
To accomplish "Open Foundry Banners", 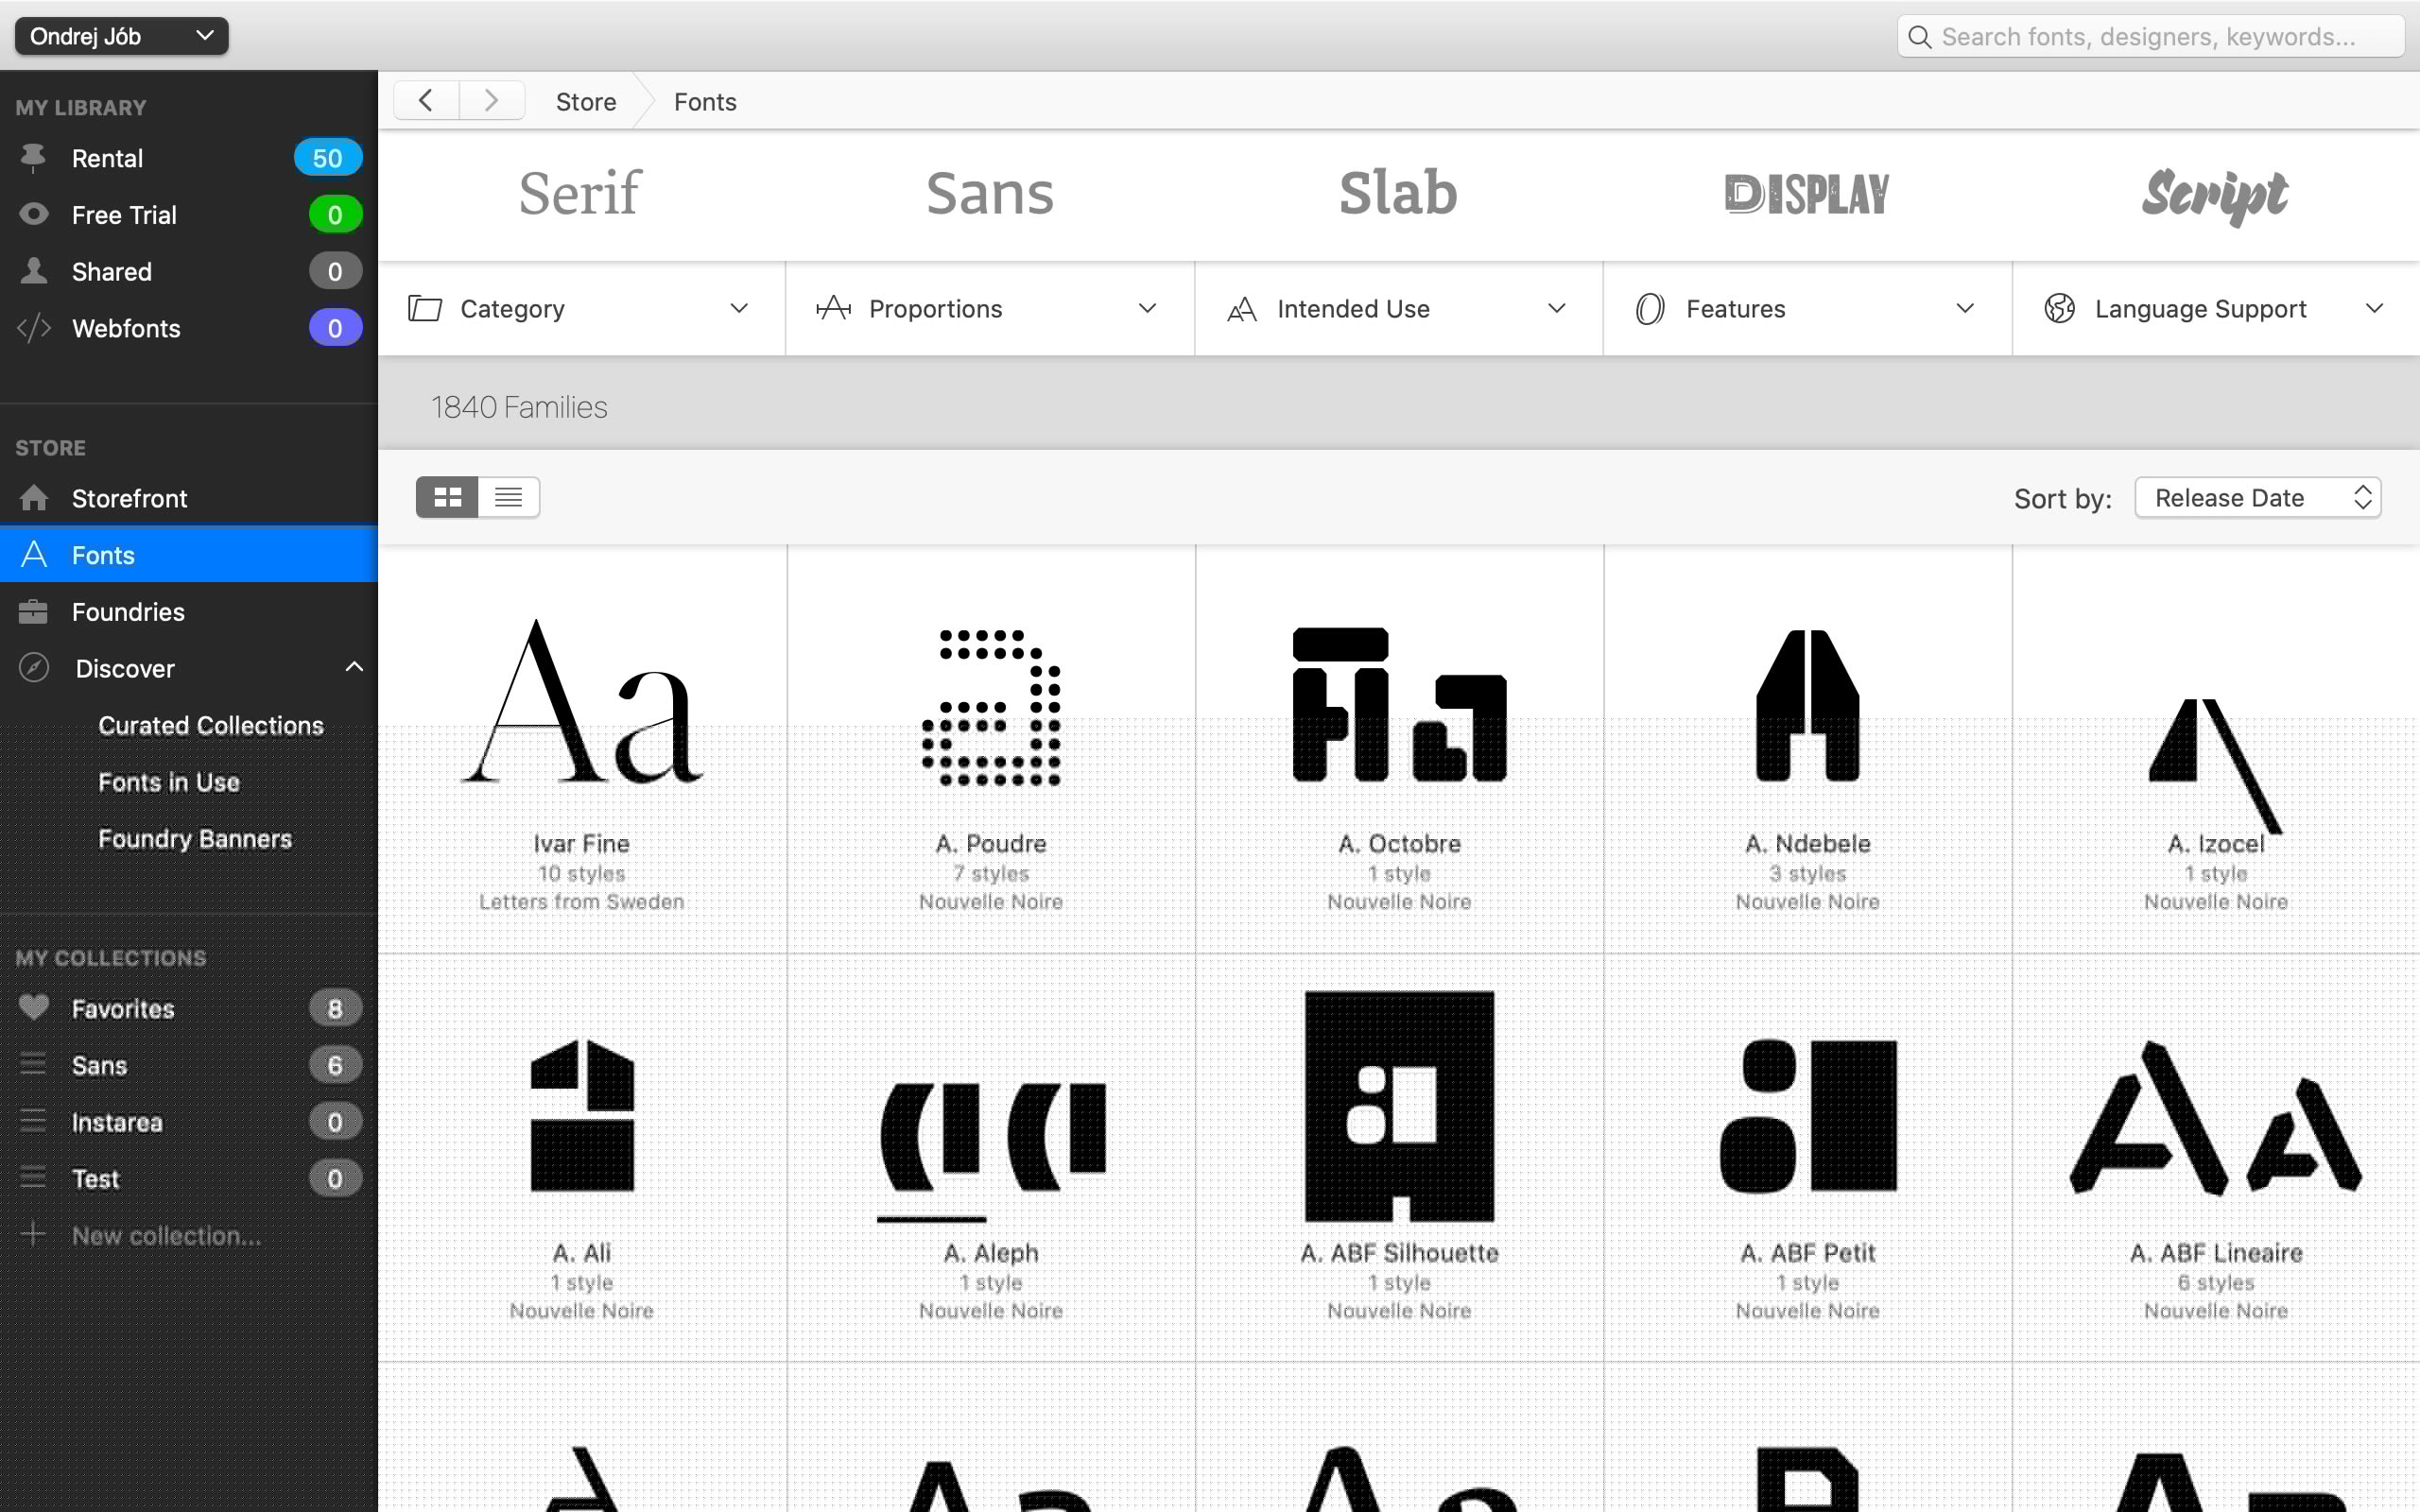I will click(x=195, y=839).
